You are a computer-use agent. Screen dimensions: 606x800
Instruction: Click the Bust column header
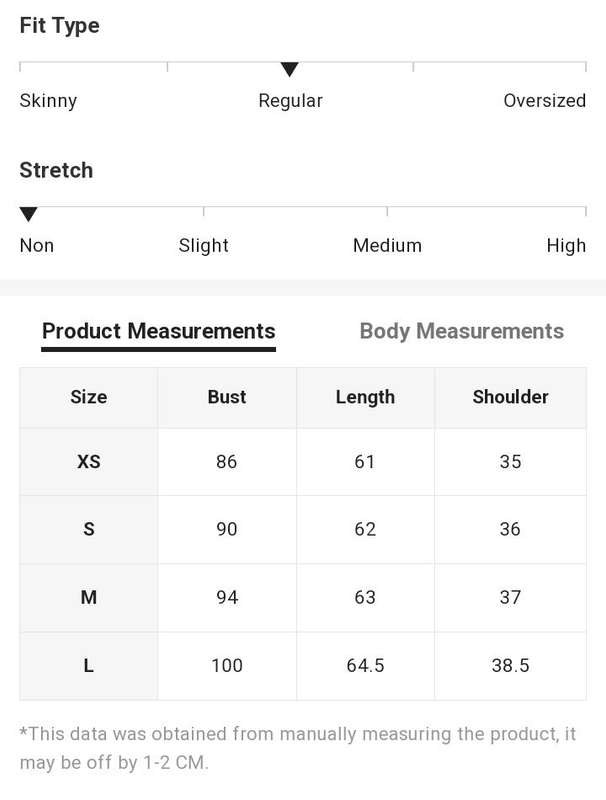click(x=227, y=397)
